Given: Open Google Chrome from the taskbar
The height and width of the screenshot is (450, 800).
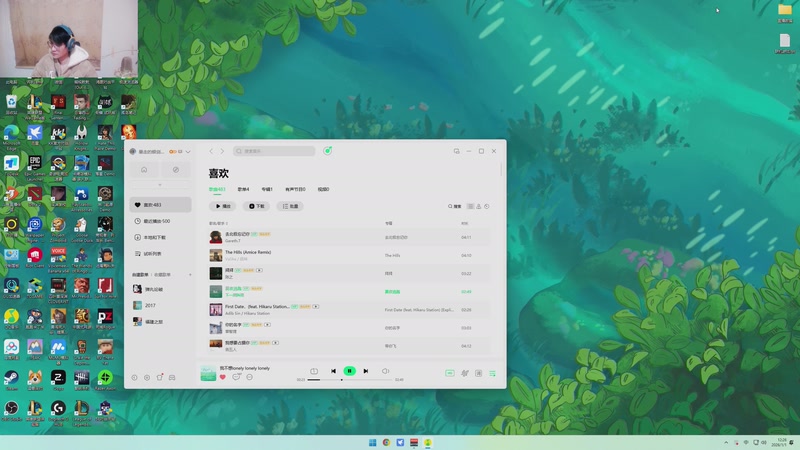Looking at the screenshot, I should click(386, 442).
